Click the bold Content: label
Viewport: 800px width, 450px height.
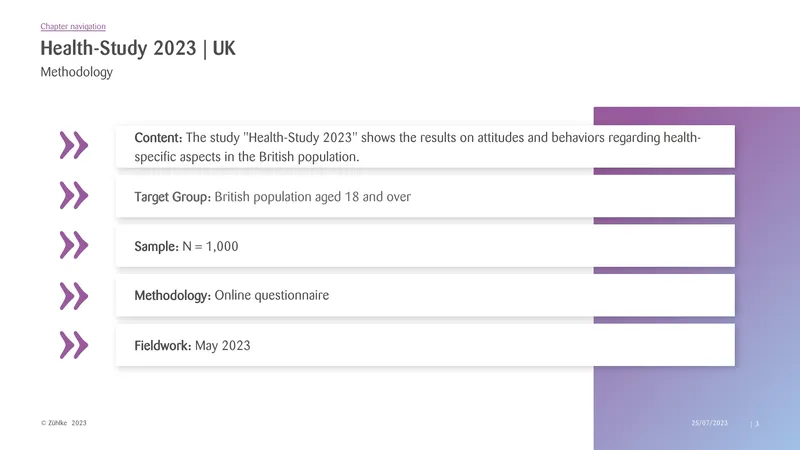coord(158,138)
